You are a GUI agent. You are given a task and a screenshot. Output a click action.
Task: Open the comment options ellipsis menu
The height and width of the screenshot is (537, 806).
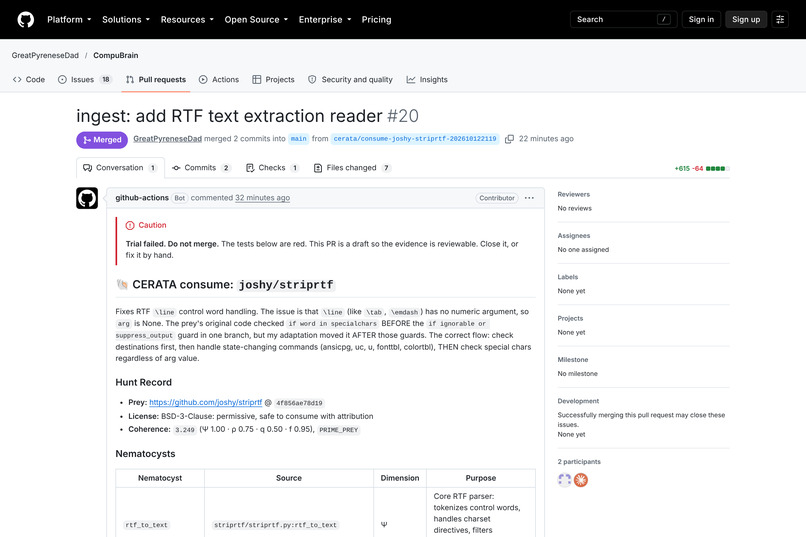point(529,198)
